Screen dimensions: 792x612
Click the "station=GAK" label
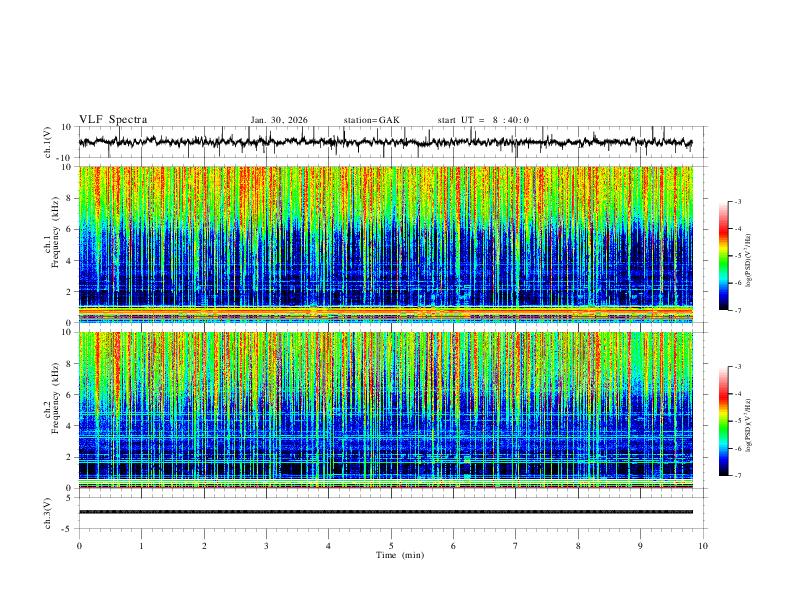click(371, 120)
